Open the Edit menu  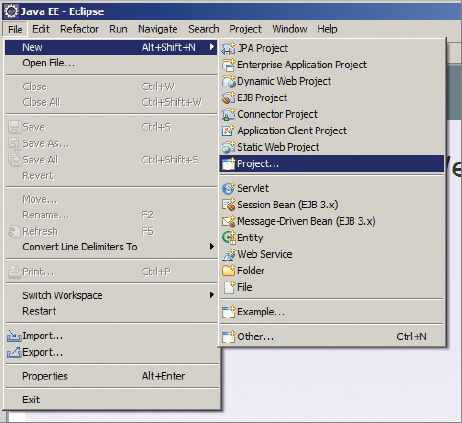(x=41, y=29)
